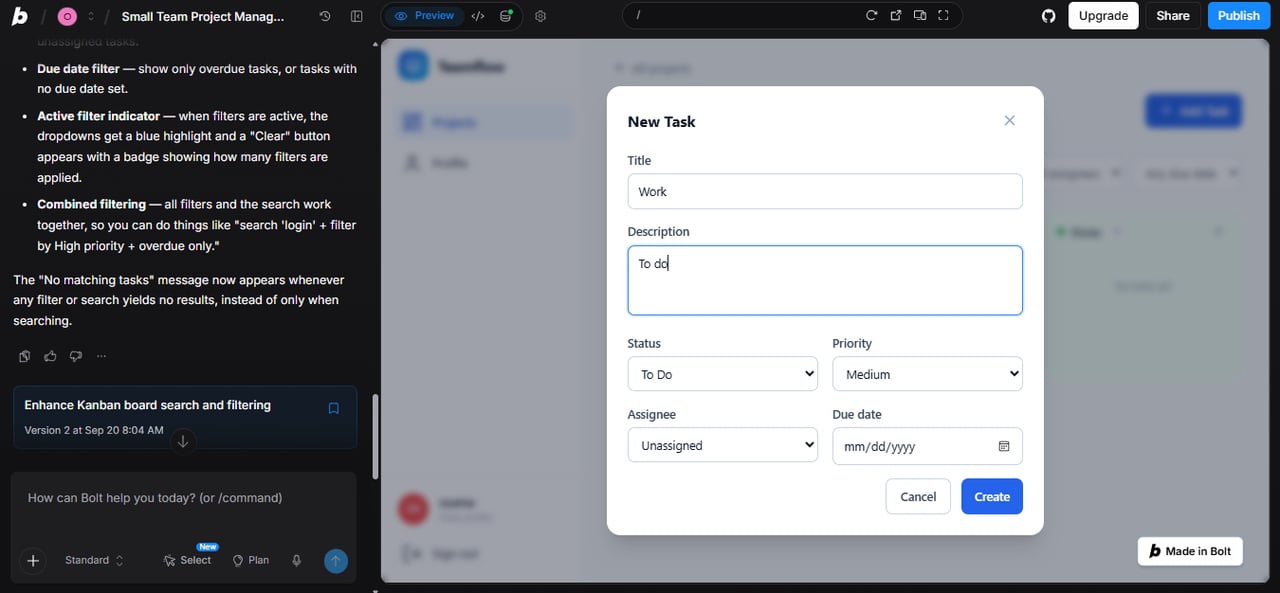Image resolution: width=1280 pixels, height=593 pixels.
Task: Click the Publish button
Action: tap(1239, 16)
